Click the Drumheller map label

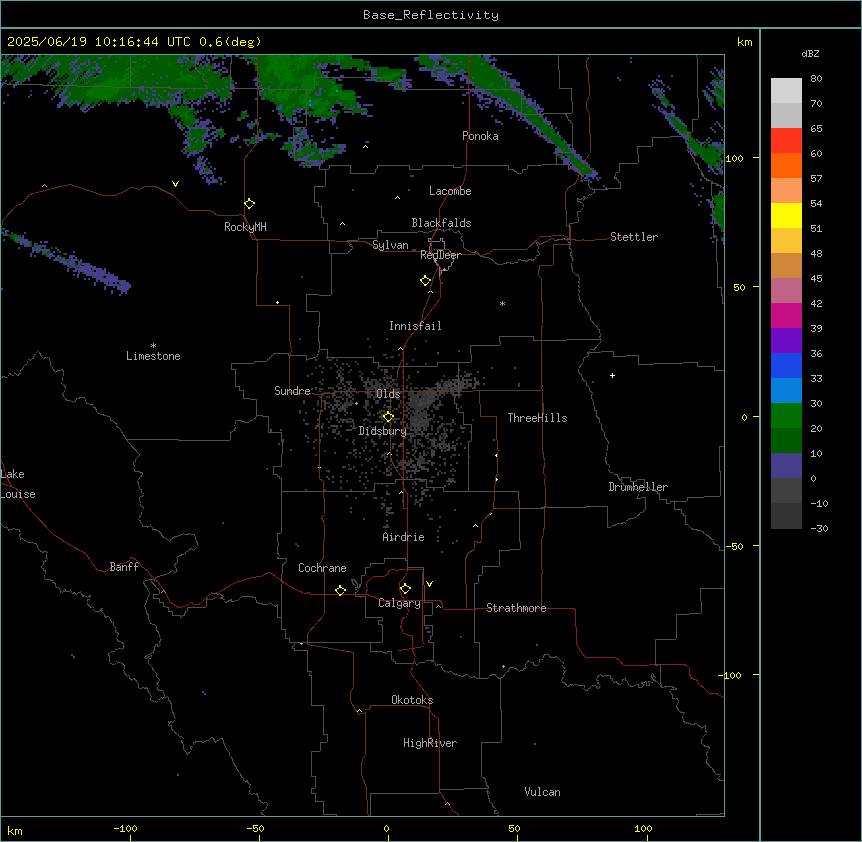pos(638,487)
